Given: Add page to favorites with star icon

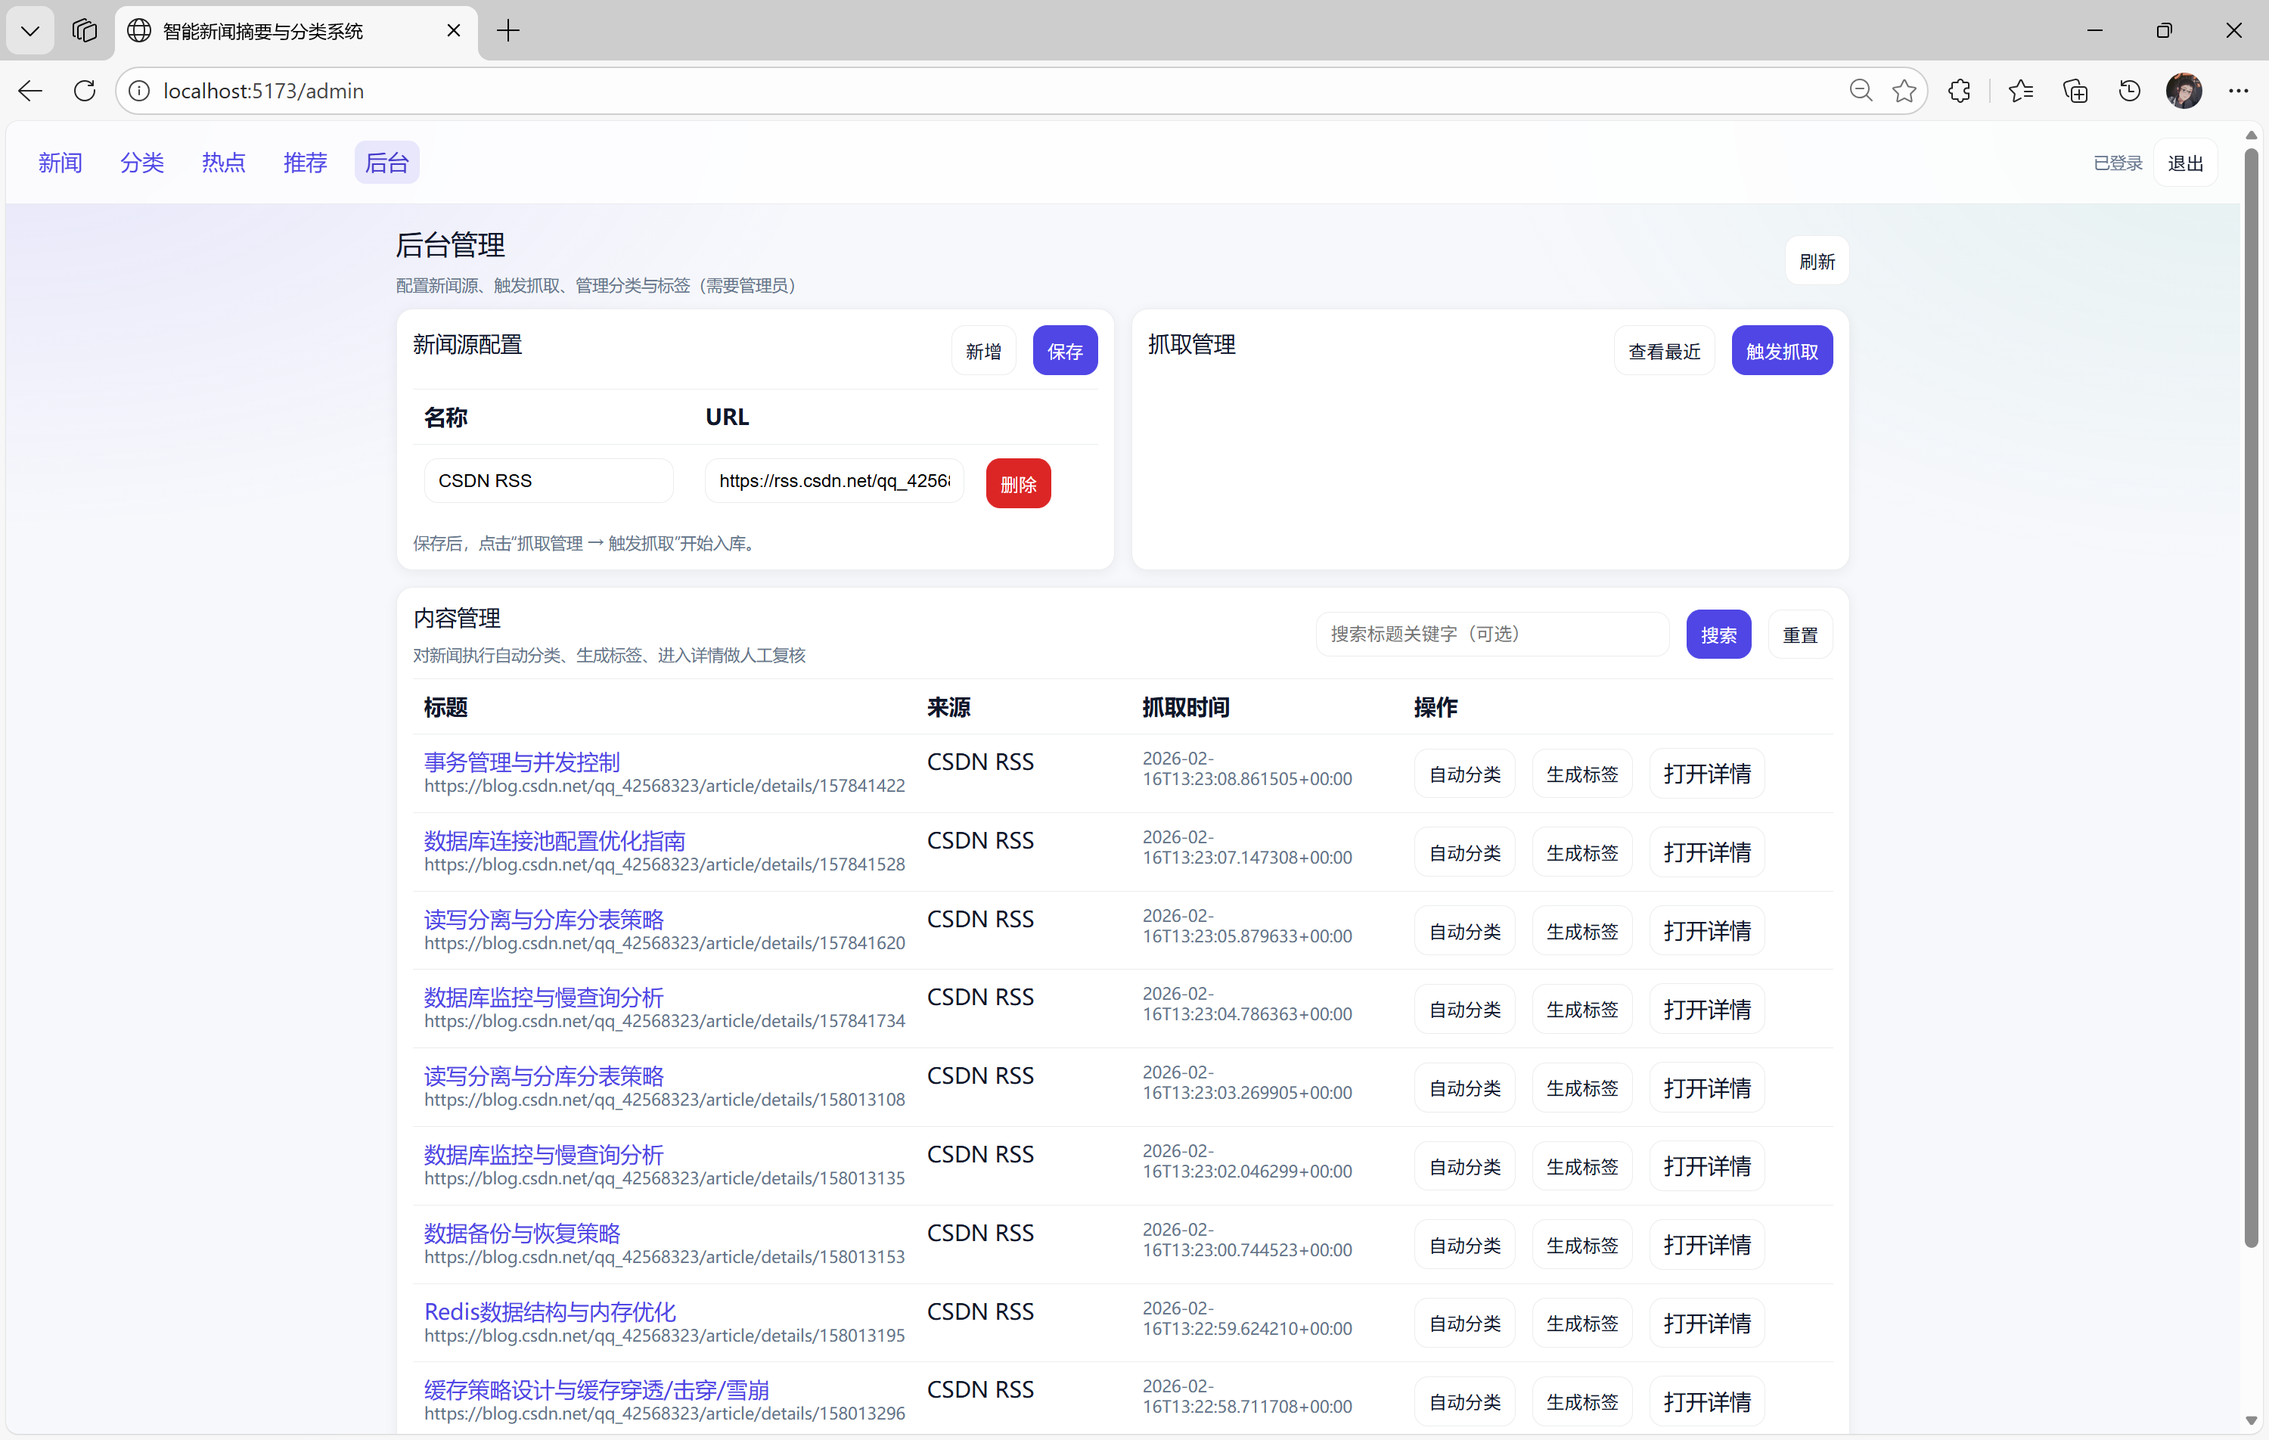Looking at the screenshot, I should [1904, 91].
